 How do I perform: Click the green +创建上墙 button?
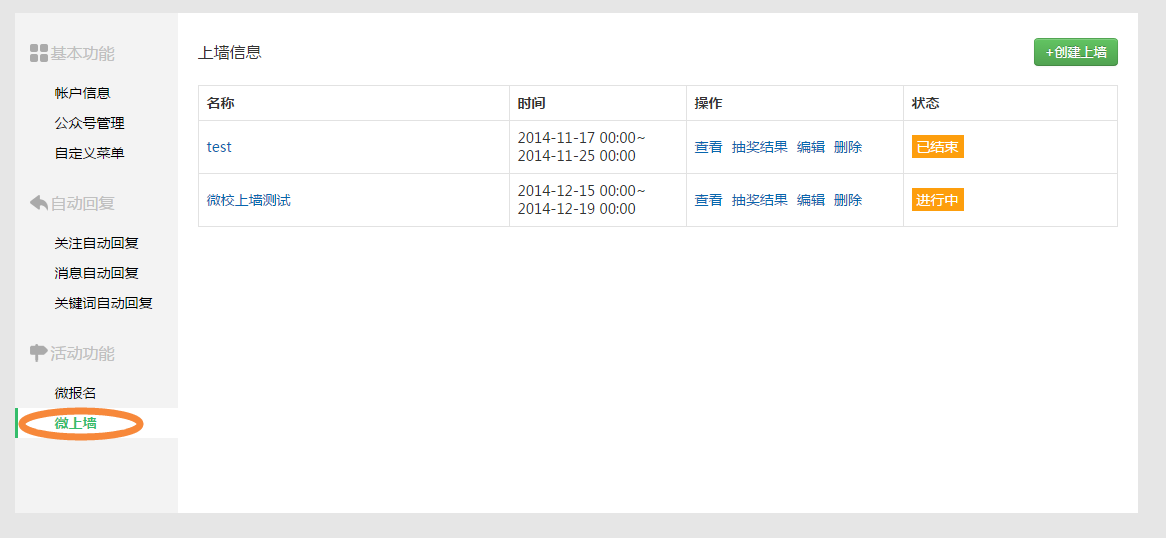1075,52
